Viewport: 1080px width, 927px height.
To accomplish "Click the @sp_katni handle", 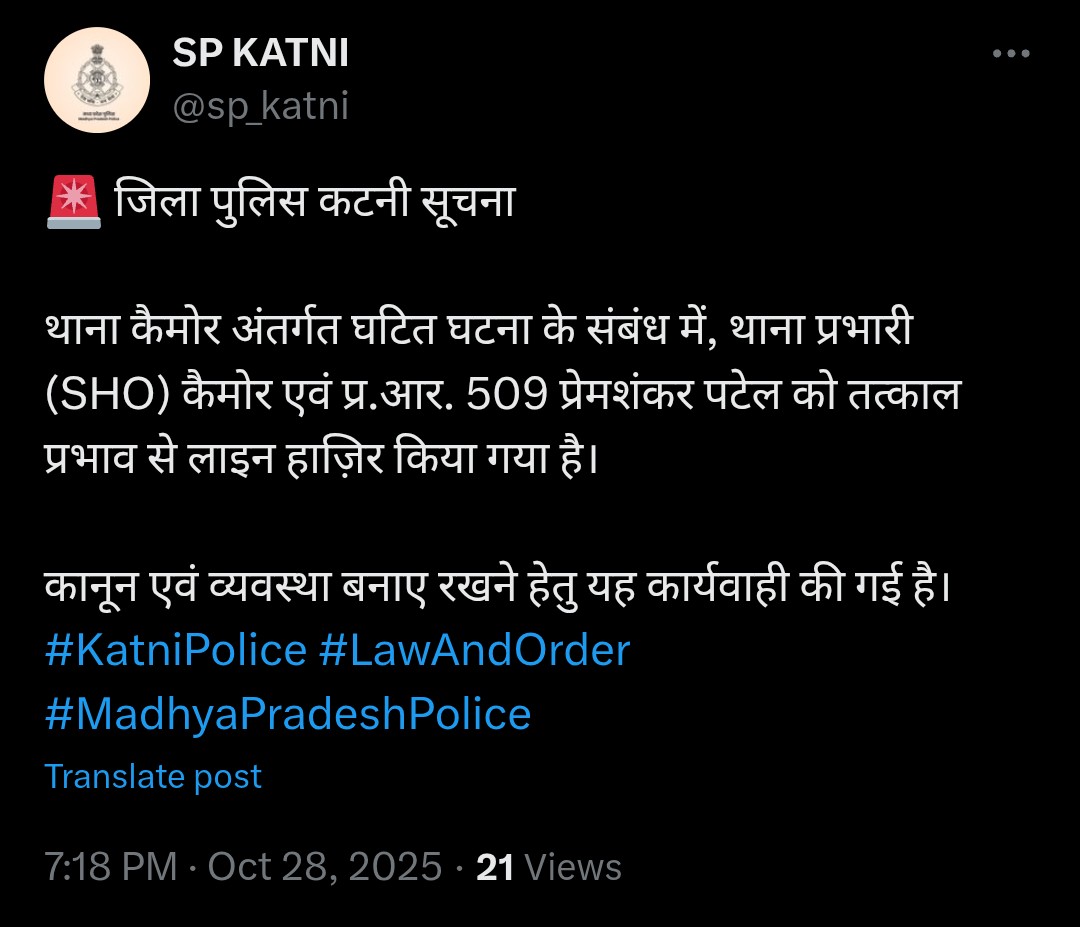I will [x=260, y=106].
